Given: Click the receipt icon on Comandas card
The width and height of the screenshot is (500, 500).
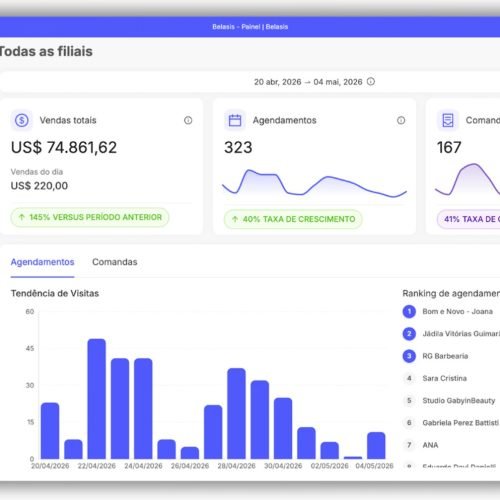Looking at the screenshot, I should (x=448, y=120).
